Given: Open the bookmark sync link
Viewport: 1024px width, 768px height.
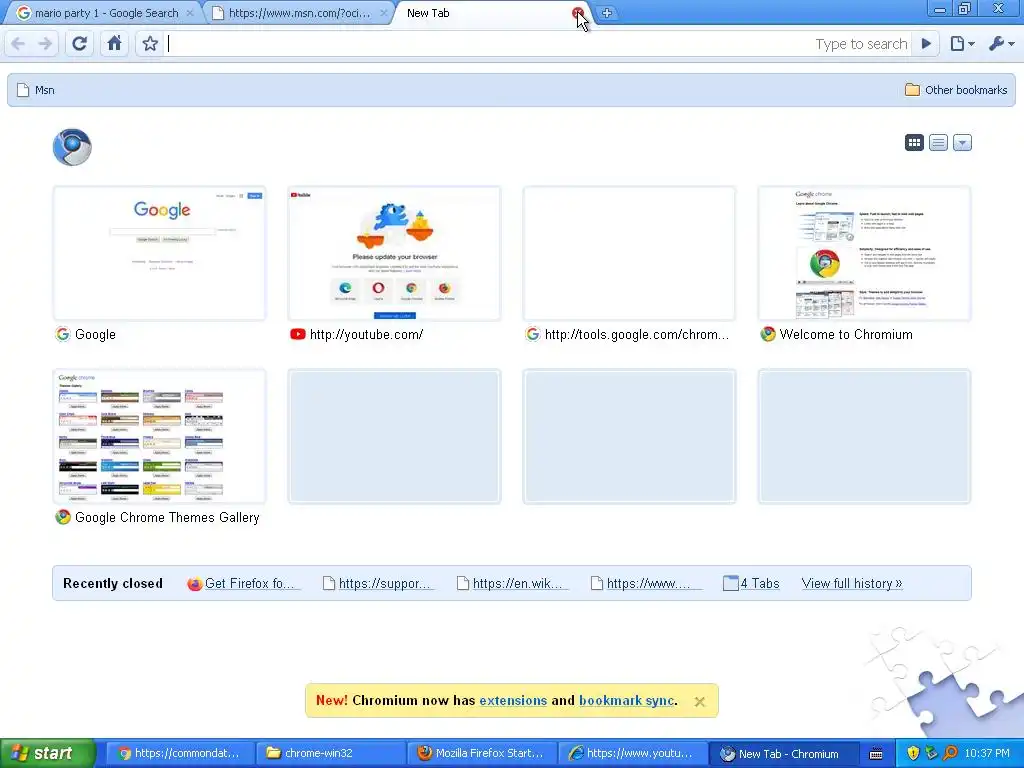Looking at the screenshot, I should tap(626, 700).
